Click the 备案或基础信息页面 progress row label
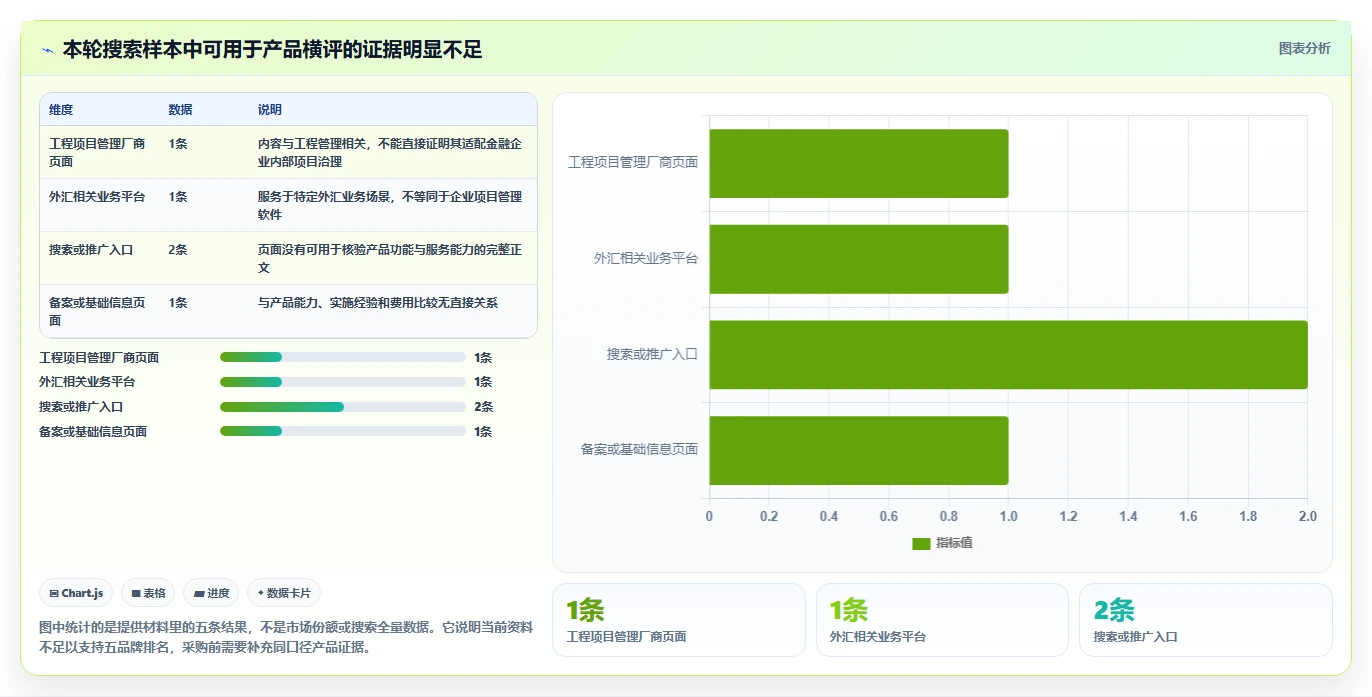Viewport: 1372px width, 697px height. tap(93, 432)
